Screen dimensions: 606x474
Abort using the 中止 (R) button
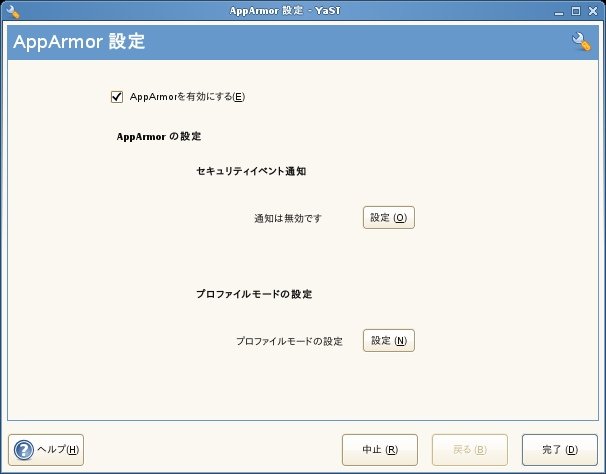click(380, 450)
